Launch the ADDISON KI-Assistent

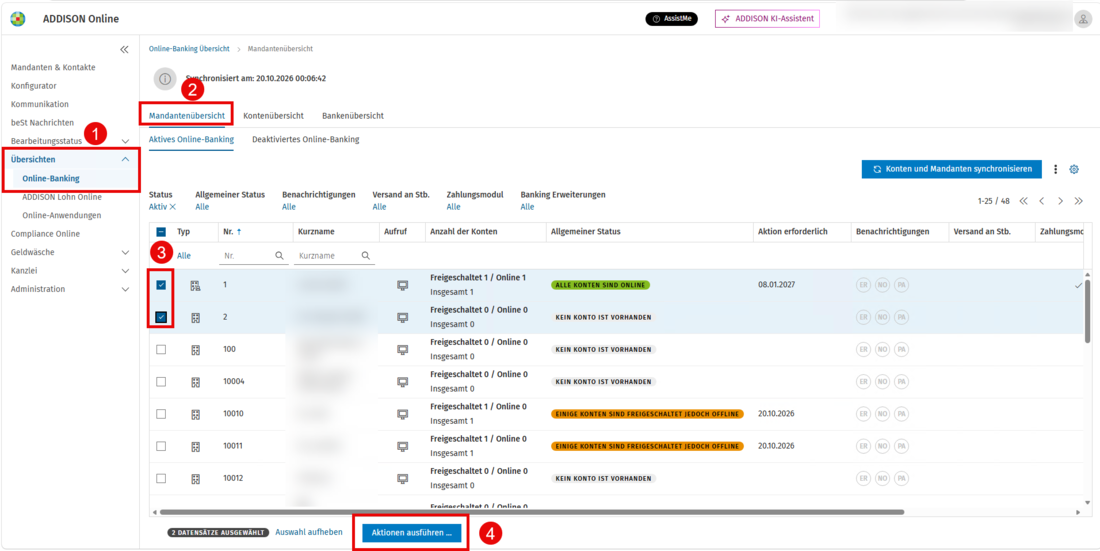(767, 19)
